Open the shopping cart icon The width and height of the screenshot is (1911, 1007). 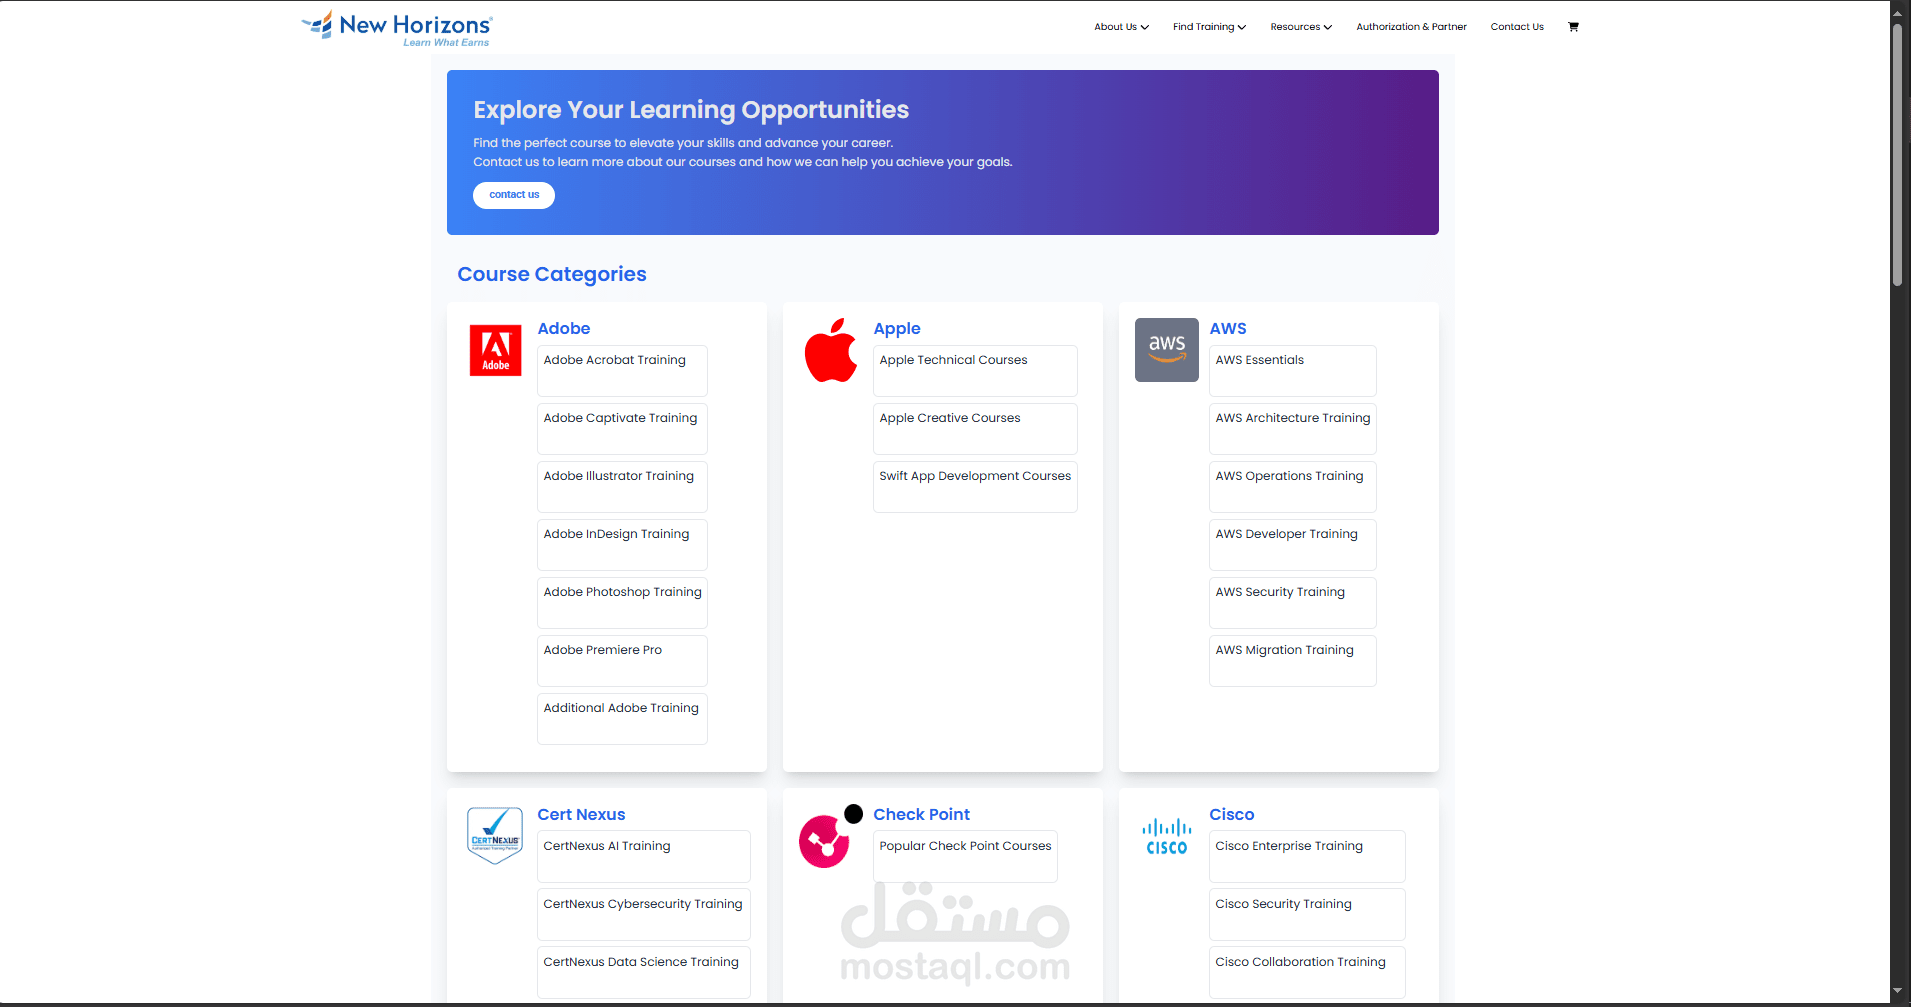coord(1573,27)
